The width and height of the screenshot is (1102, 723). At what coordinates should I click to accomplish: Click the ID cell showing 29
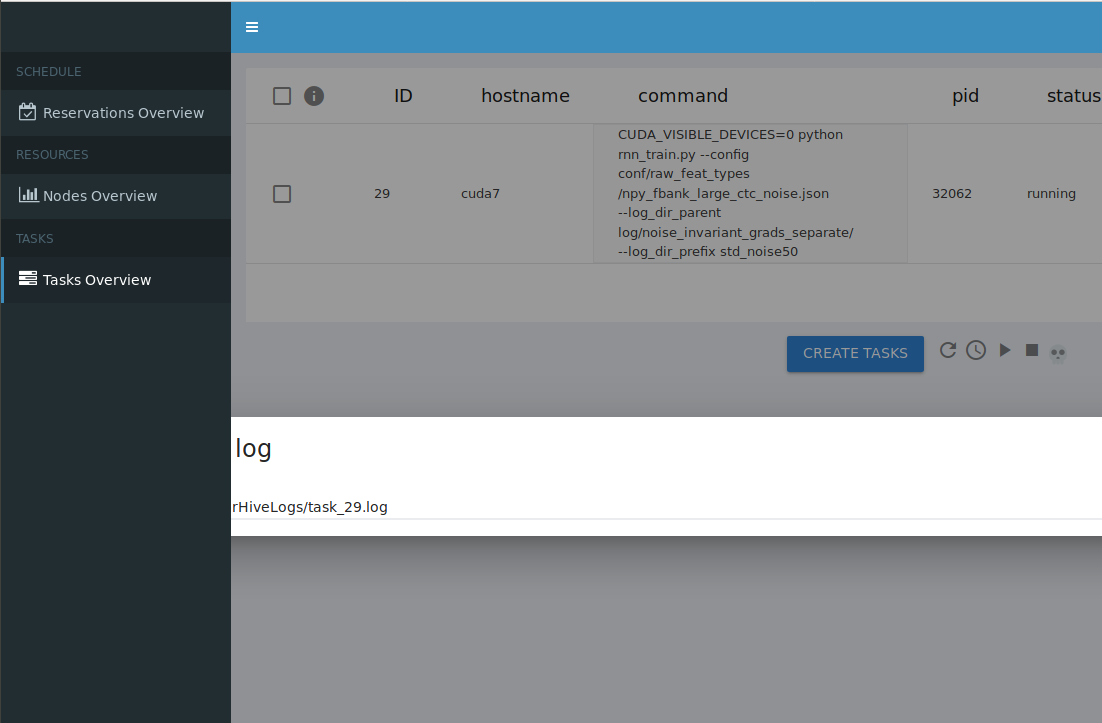point(382,193)
